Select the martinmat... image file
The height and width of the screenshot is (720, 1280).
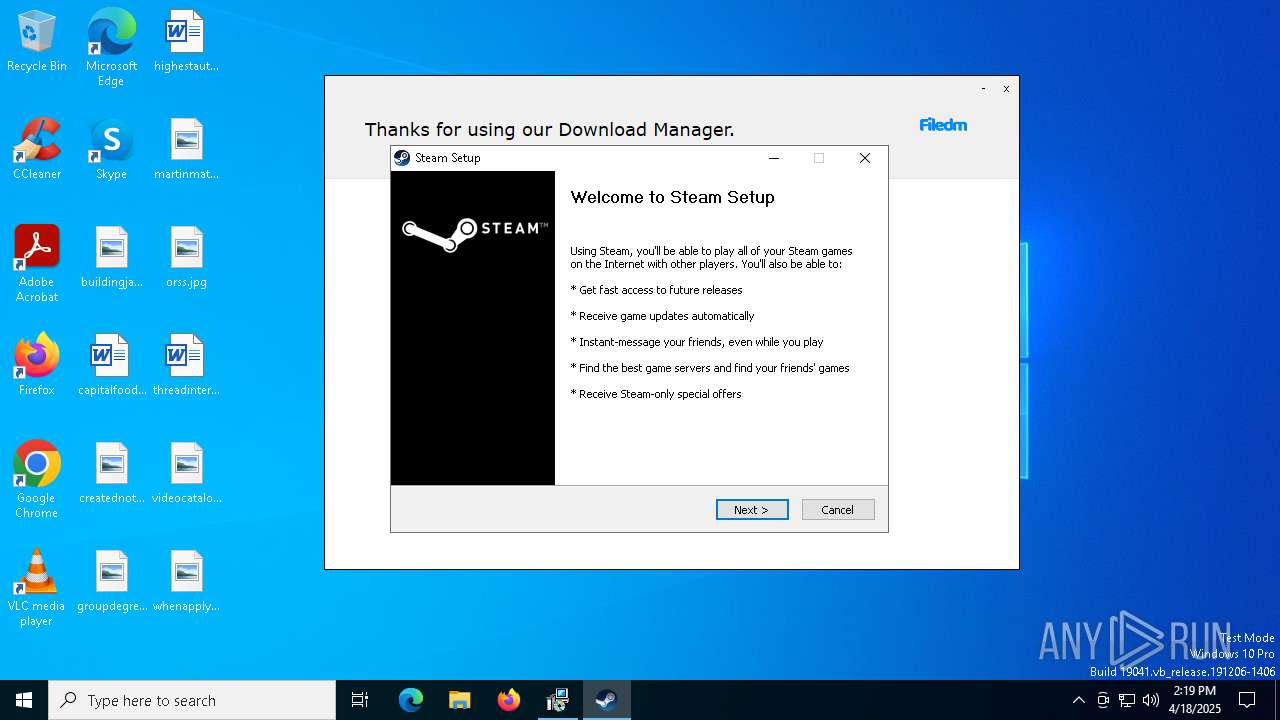[186, 150]
